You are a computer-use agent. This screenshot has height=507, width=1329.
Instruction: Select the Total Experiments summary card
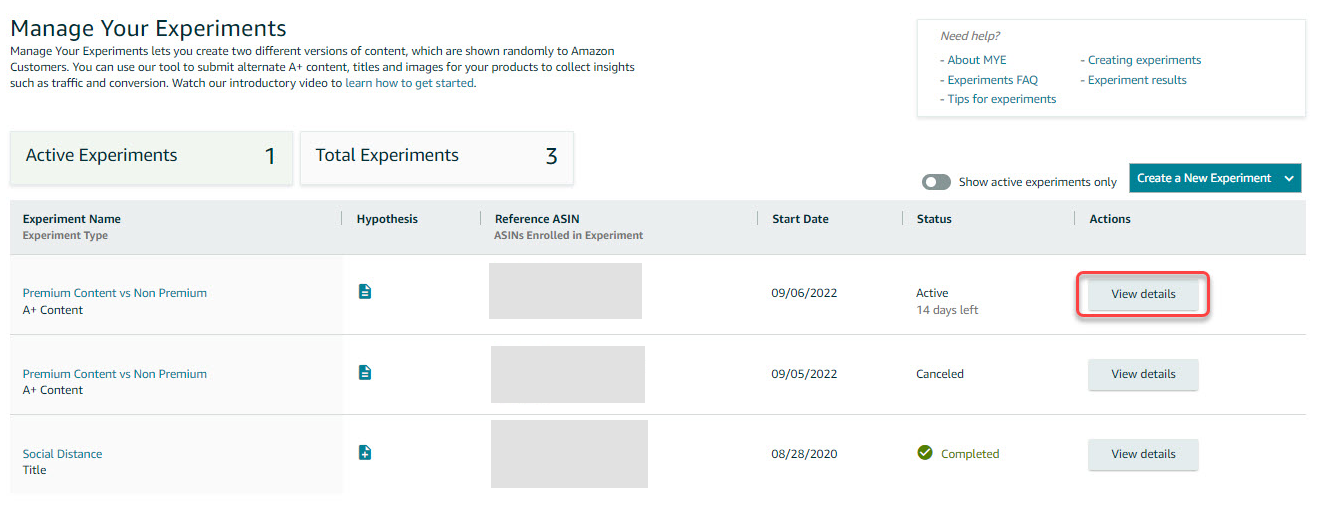[436, 156]
